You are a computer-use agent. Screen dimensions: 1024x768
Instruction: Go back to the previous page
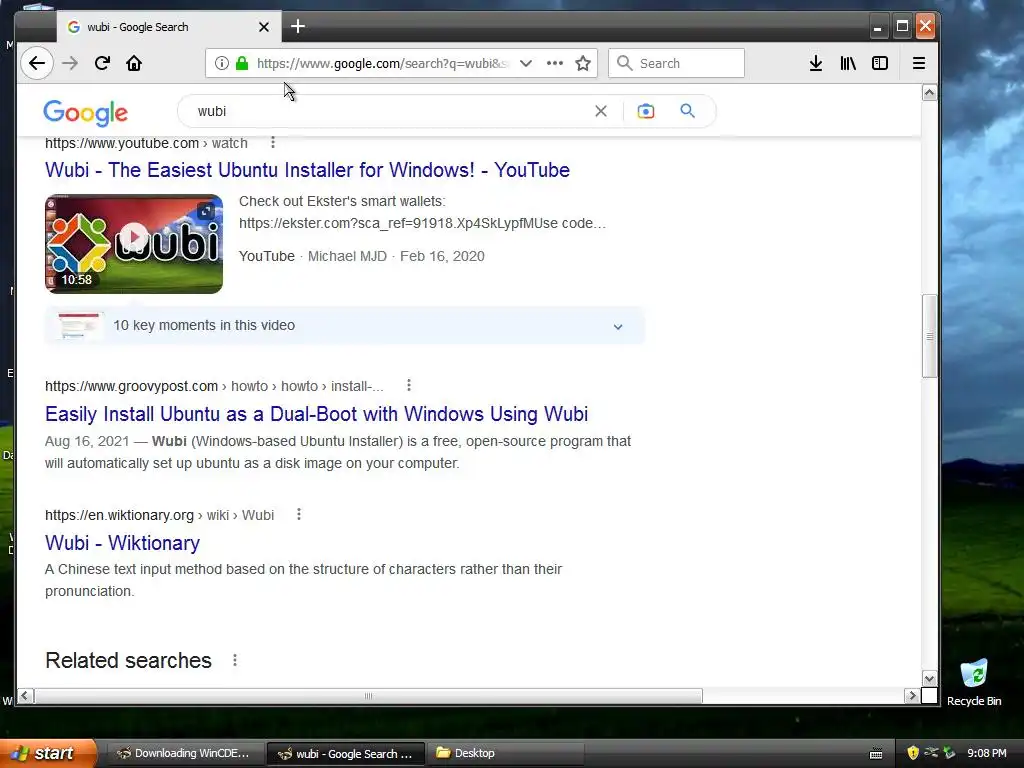(x=37, y=63)
